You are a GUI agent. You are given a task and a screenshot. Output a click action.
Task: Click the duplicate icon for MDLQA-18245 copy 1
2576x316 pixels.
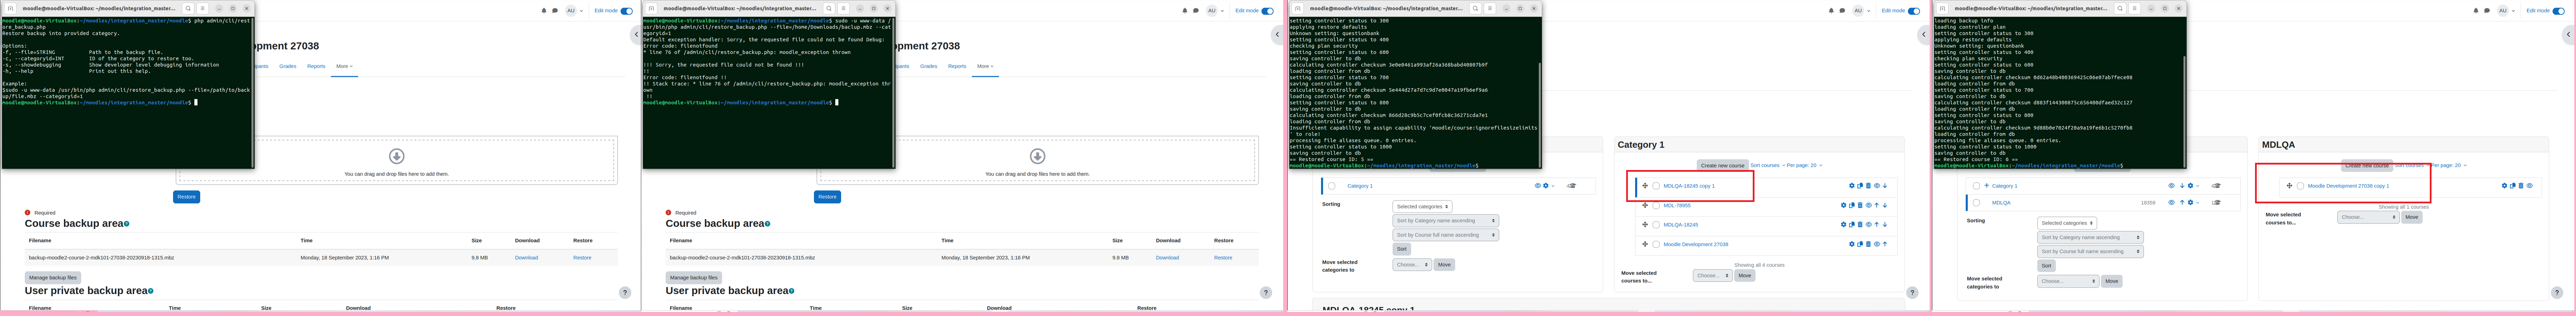(x=1860, y=186)
